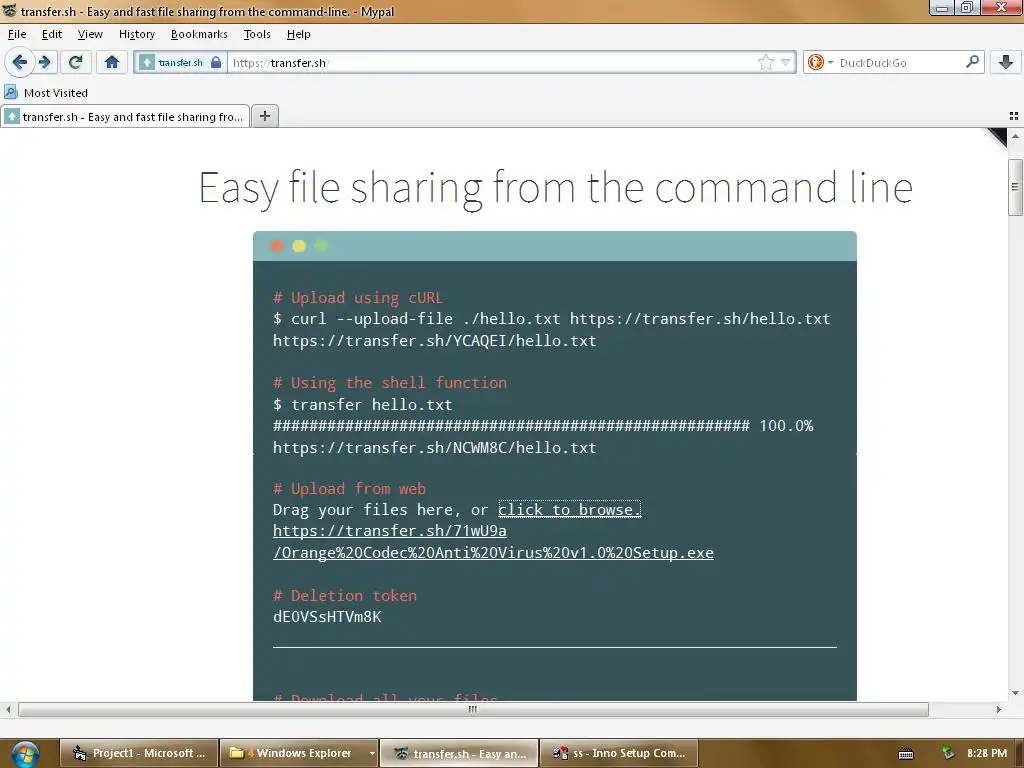The image size is (1024, 768).
Task: Click the Mypal raccoon icon in the title bar
Action: (x=9, y=11)
